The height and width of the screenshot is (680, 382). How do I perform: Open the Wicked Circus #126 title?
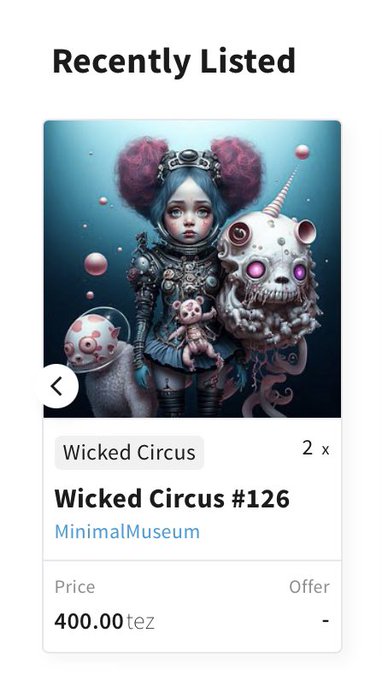(172, 499)
